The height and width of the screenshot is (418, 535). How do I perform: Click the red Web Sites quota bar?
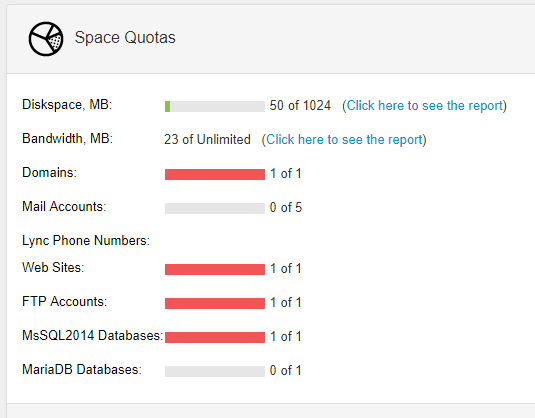tap(215, 269)
